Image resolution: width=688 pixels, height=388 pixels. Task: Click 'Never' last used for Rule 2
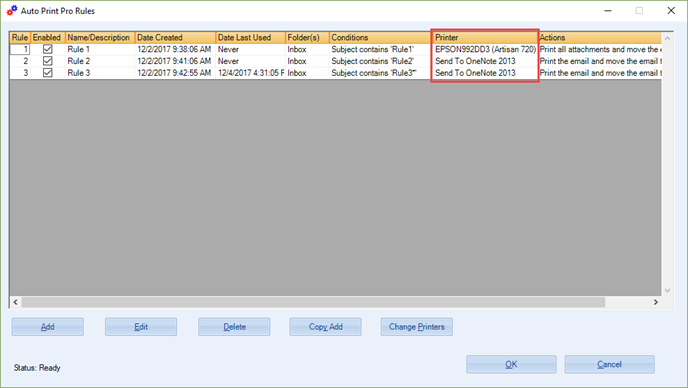click(x=251, y=61)
